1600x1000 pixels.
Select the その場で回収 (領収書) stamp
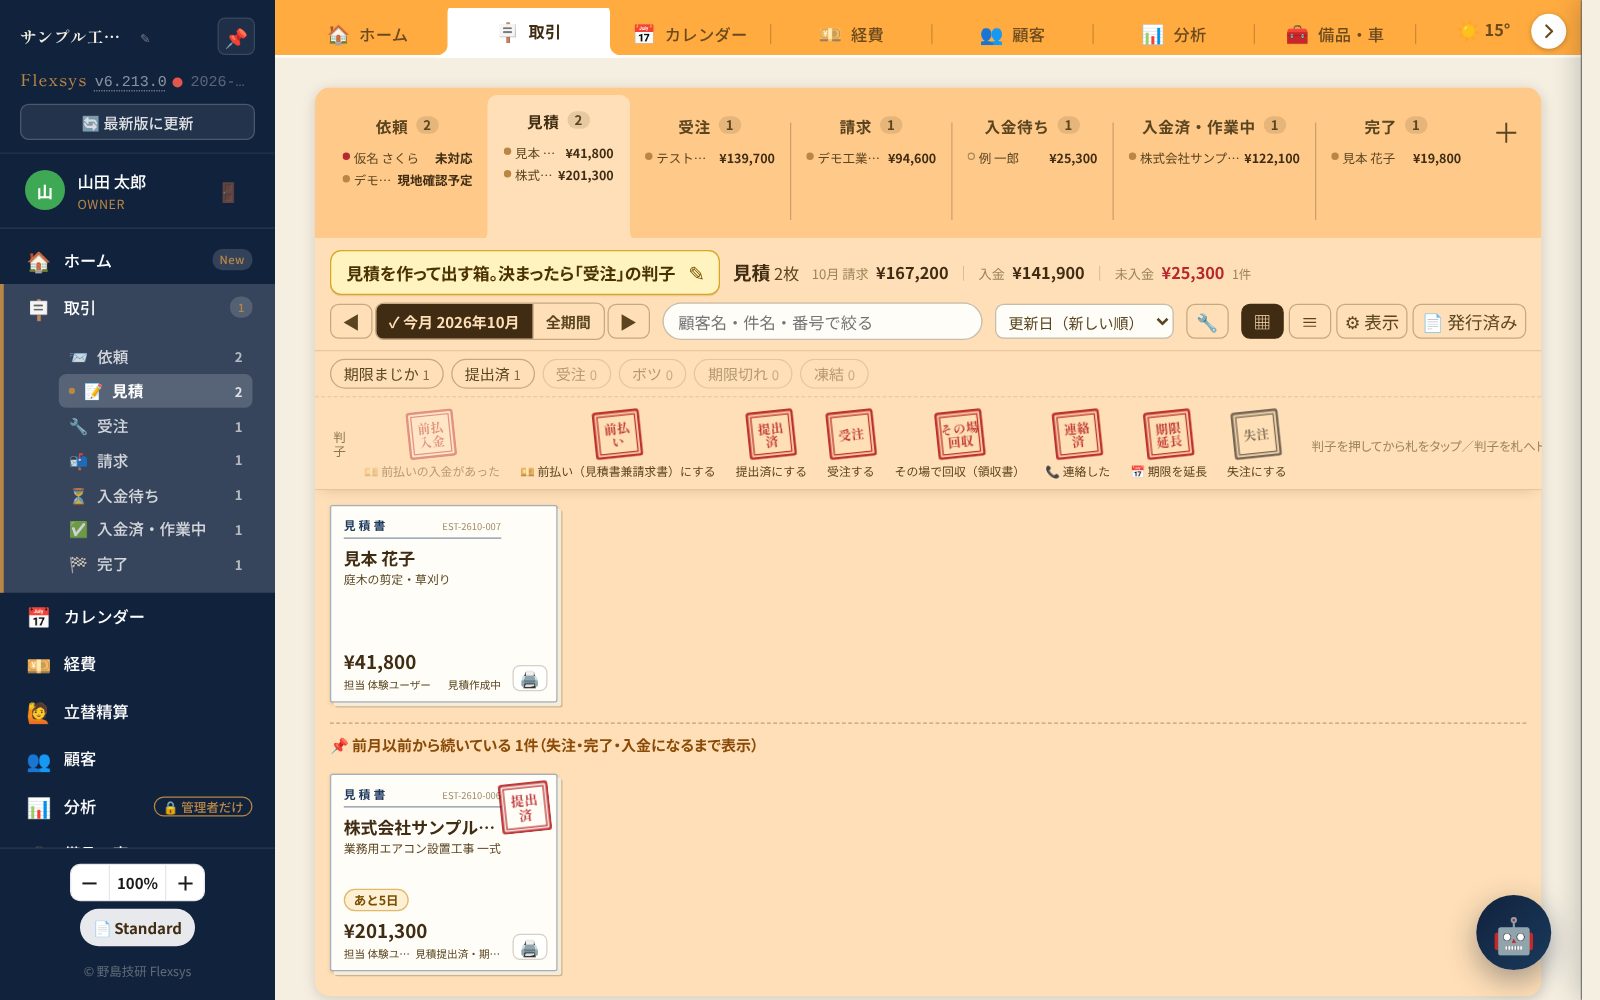point(958,443)
